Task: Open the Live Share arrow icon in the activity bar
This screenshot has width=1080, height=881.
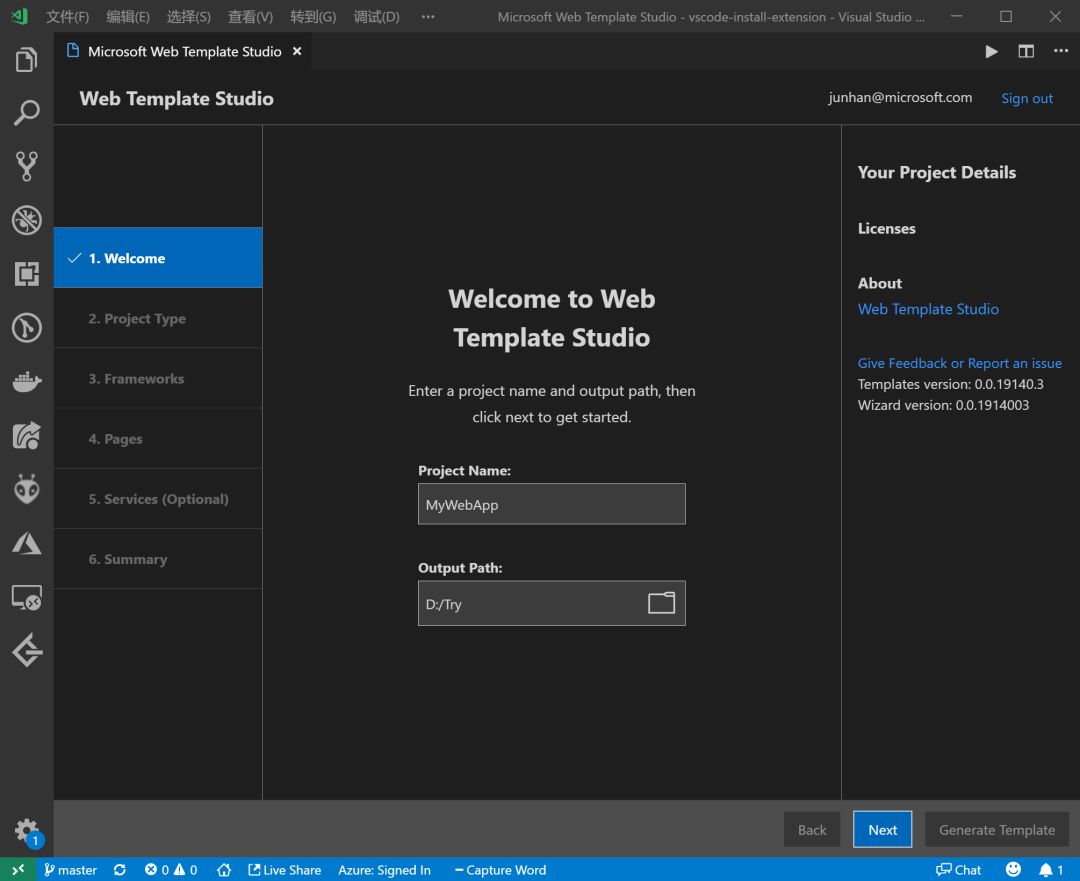Action: [26, 435]
